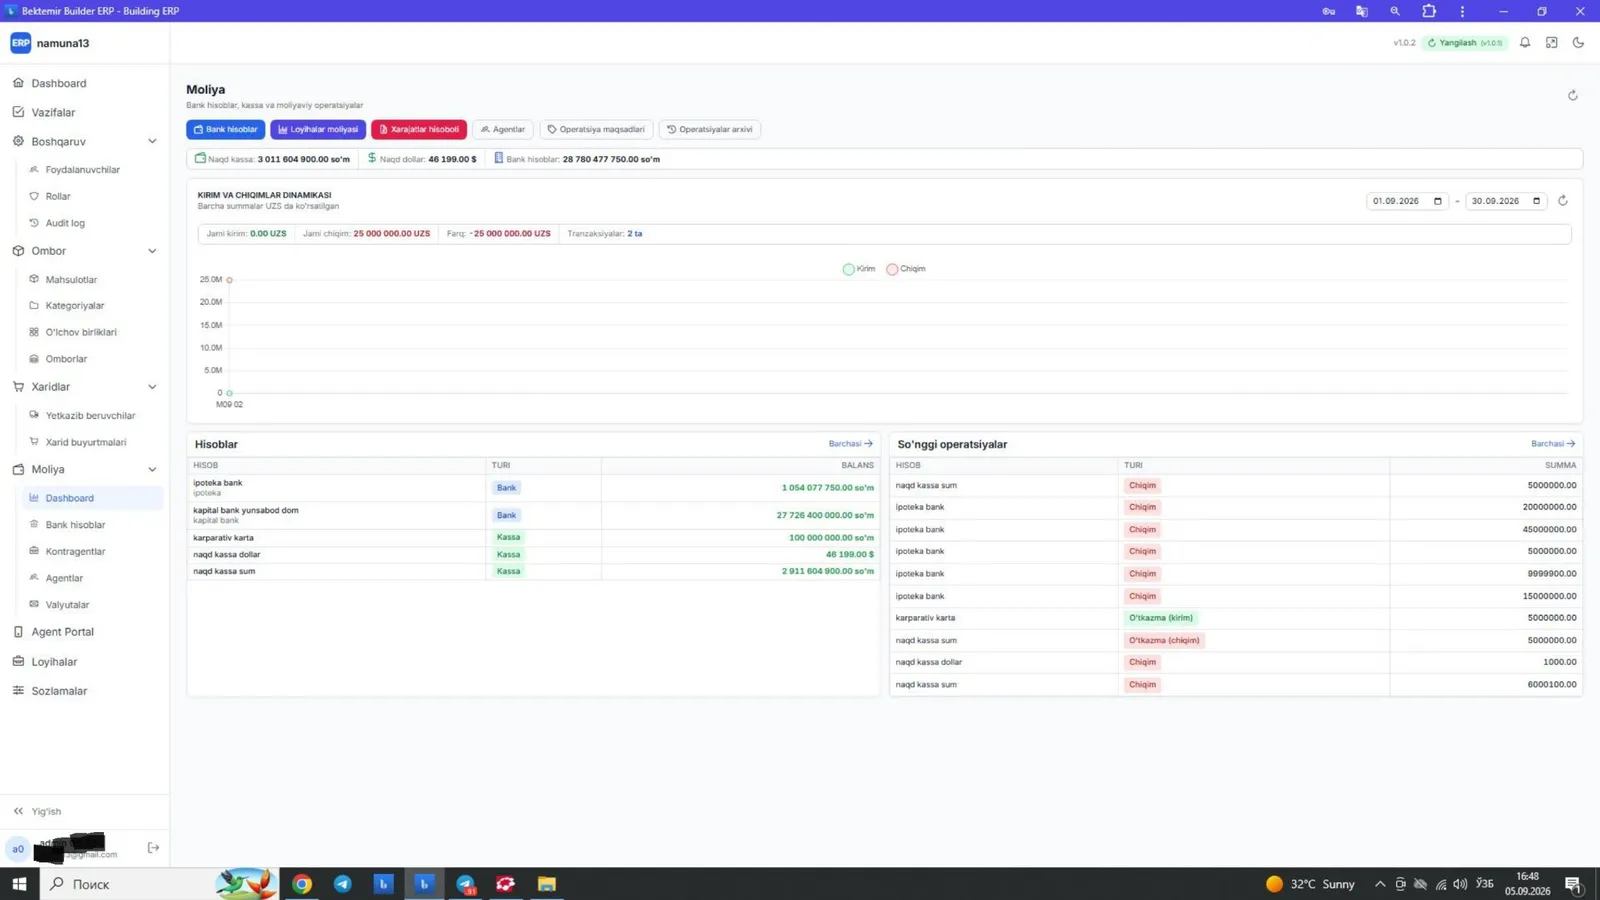Select kapital bank yunsabod dom row
1600x900 pixels.
tap(533, 515)
